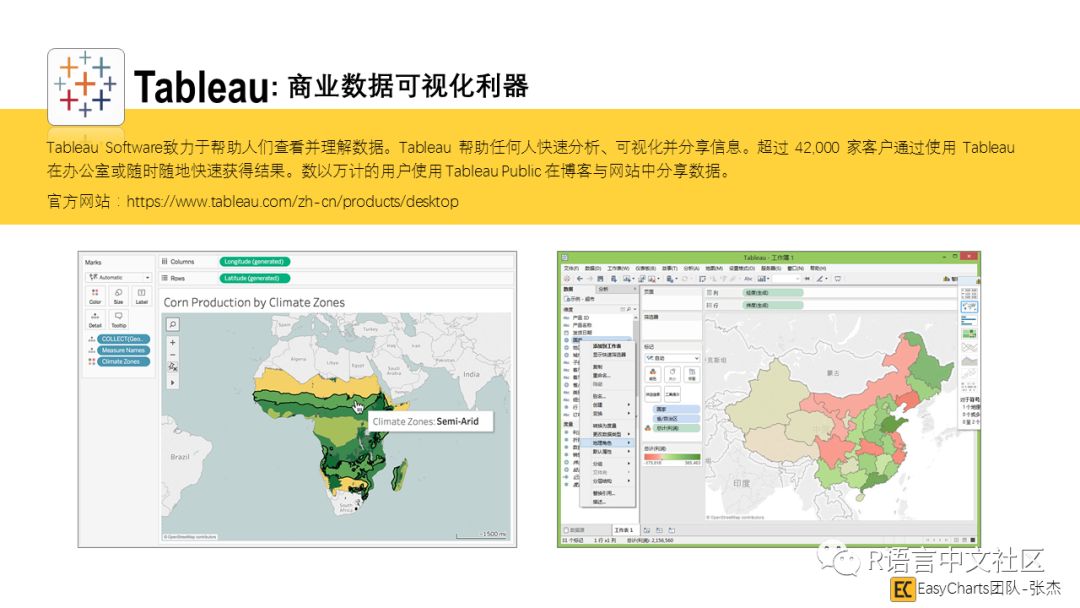This screenshot has height=608, width=1080.
Task: Click the color dots icon beside Climate Zones
Action: pyautogui.click(x=91, y=361)
